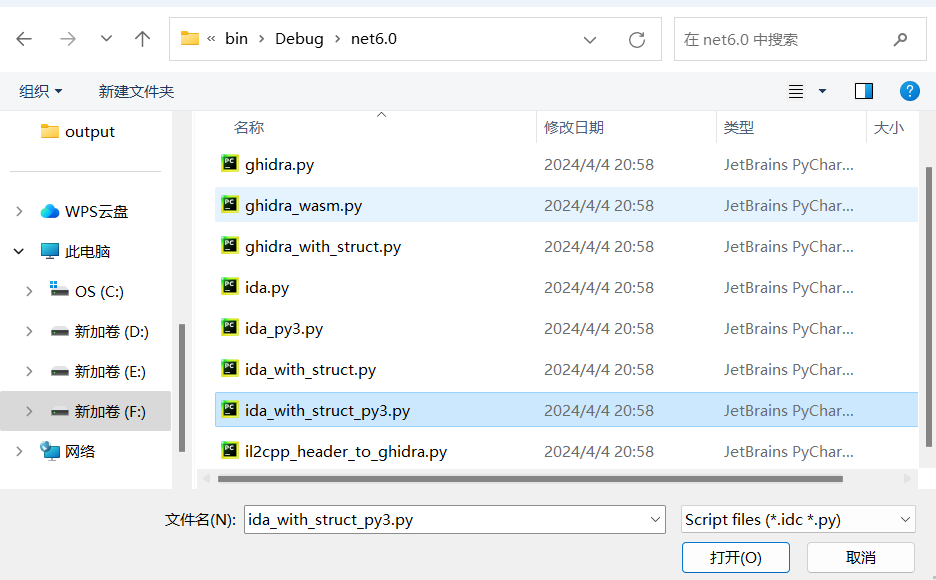Click the file list vertical scrollbar
The width and height of the screenshot is (936, 580).
pyautogui.click(x=928, y=307)
